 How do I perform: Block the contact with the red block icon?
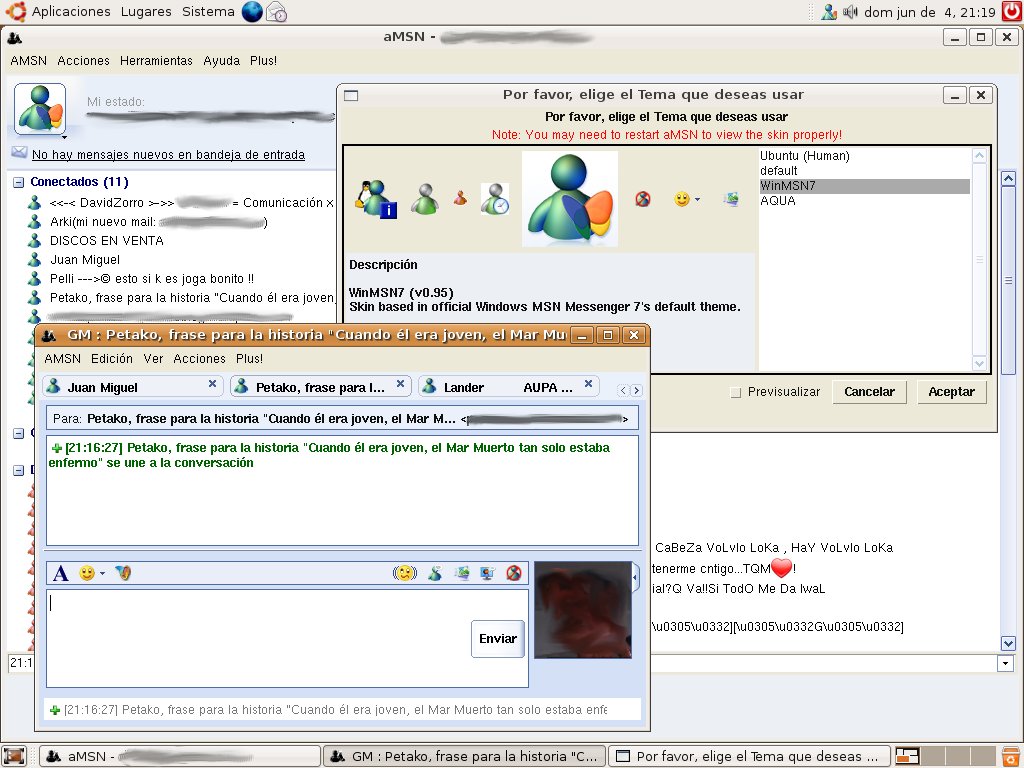(514, 573)
